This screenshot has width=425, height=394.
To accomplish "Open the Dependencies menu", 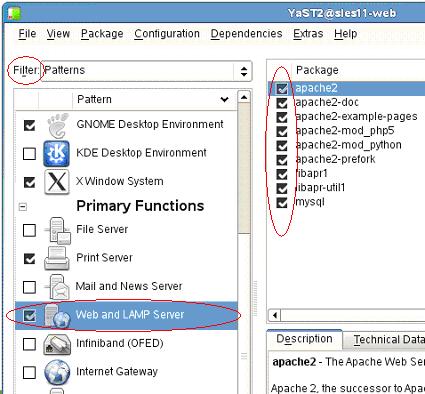I will point(246,34).
